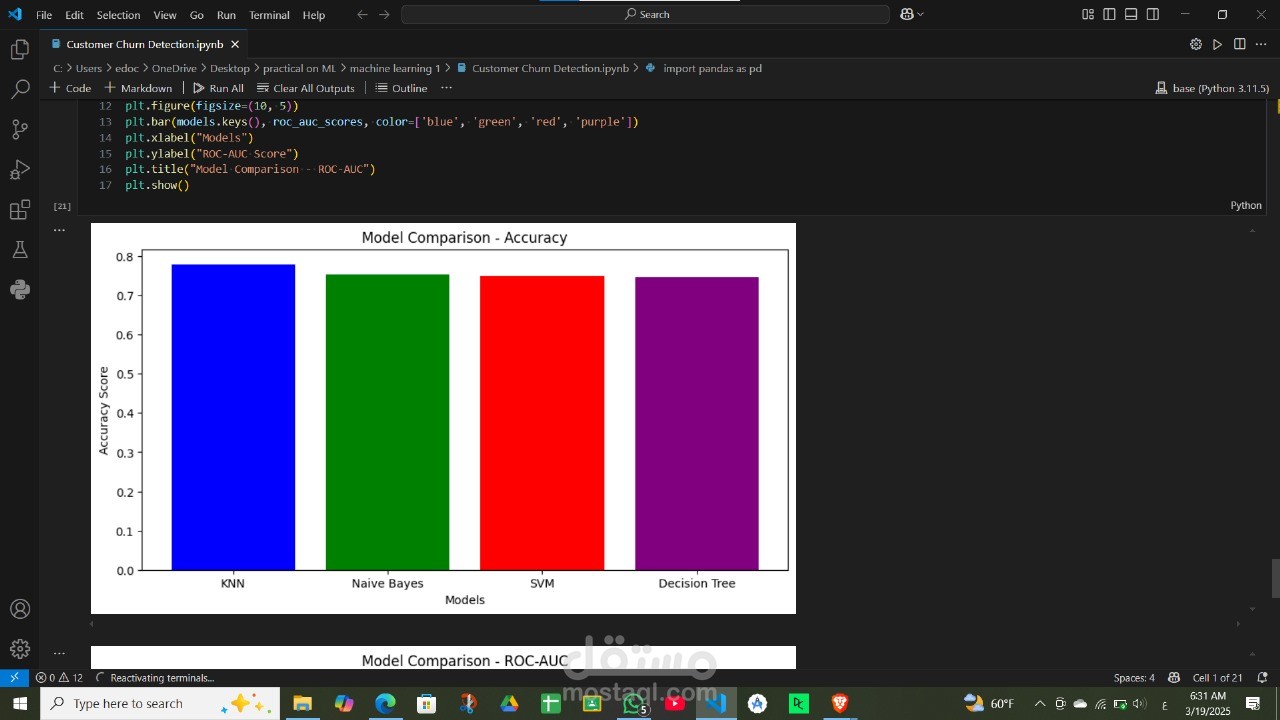Open Microsoft Edge from taskbar

coord(385,703)
